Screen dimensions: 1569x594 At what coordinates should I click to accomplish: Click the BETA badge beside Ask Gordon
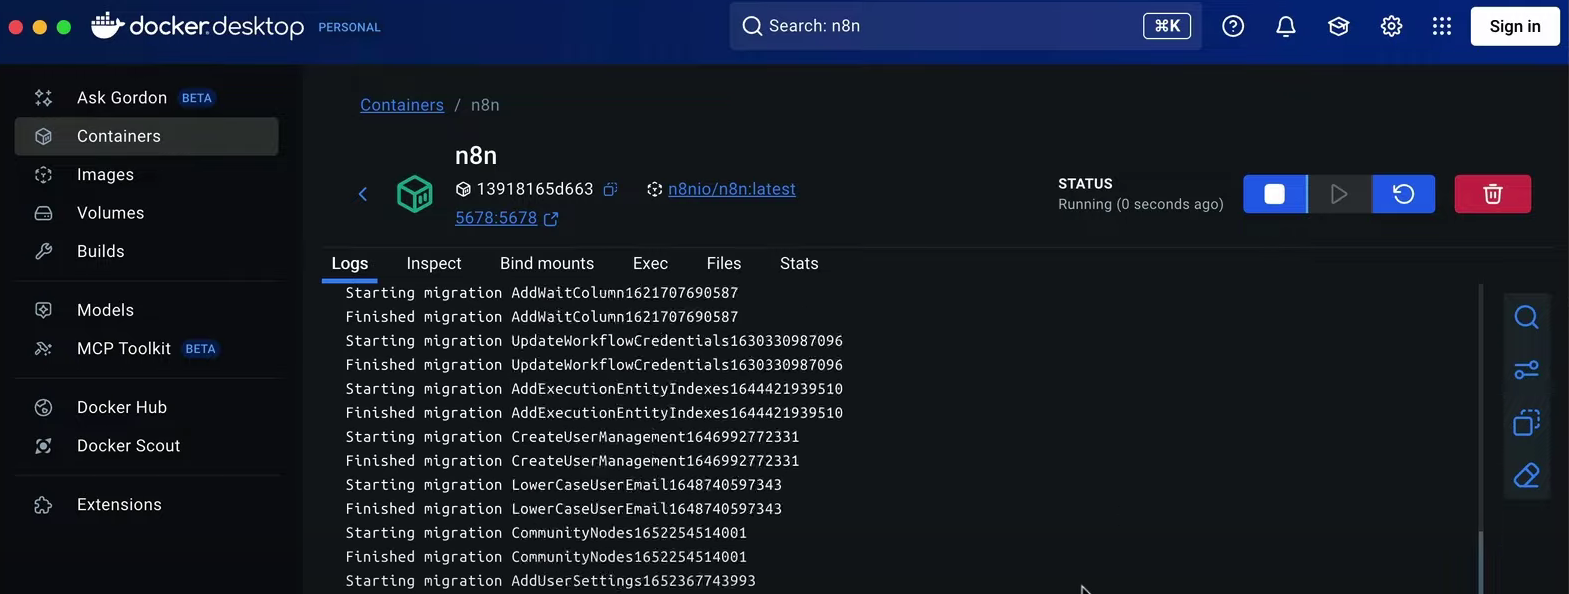197,98
